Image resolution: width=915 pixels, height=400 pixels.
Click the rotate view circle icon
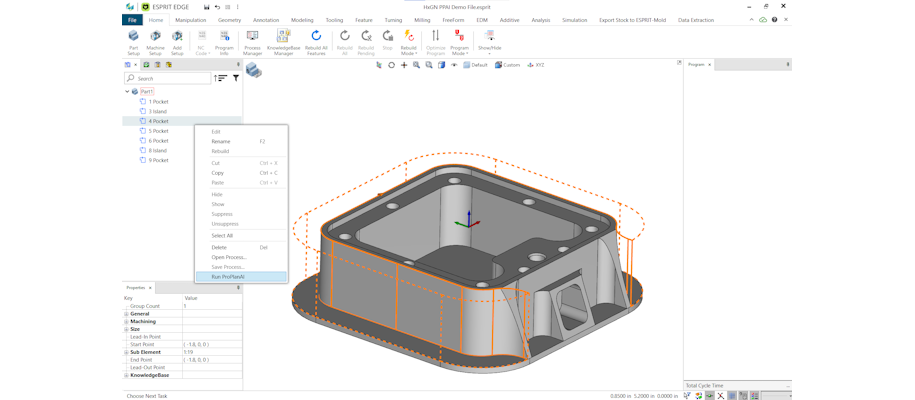coord(392,65)
